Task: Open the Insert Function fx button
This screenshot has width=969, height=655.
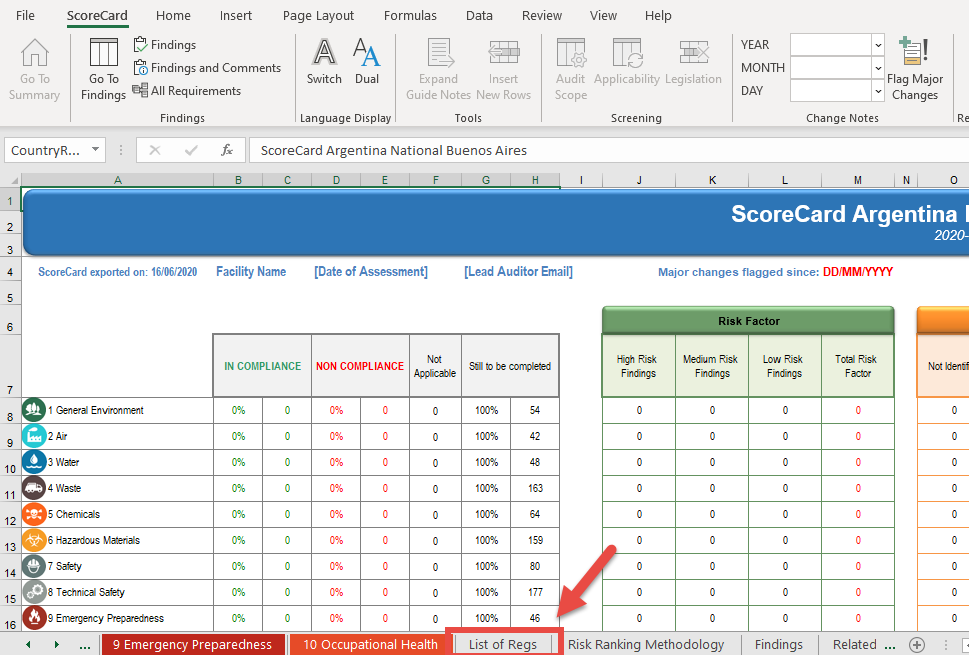Action: (x=227, y=150)
